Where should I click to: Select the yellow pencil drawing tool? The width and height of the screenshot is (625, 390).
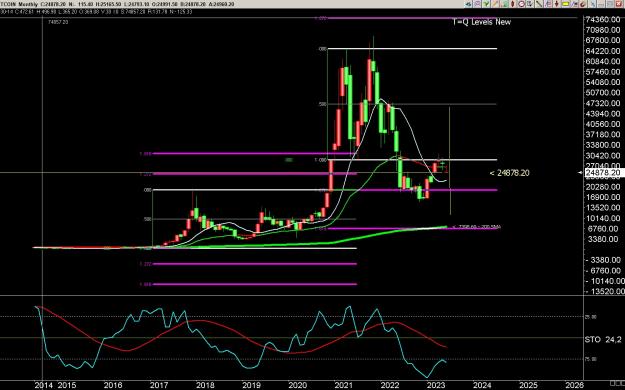[x=495, y=4]
